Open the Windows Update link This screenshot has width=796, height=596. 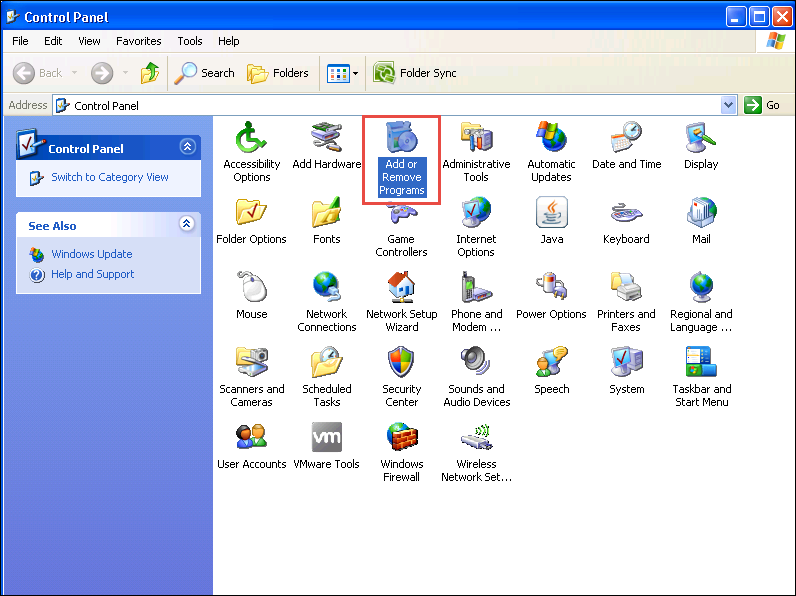click(x=91, y=254)
